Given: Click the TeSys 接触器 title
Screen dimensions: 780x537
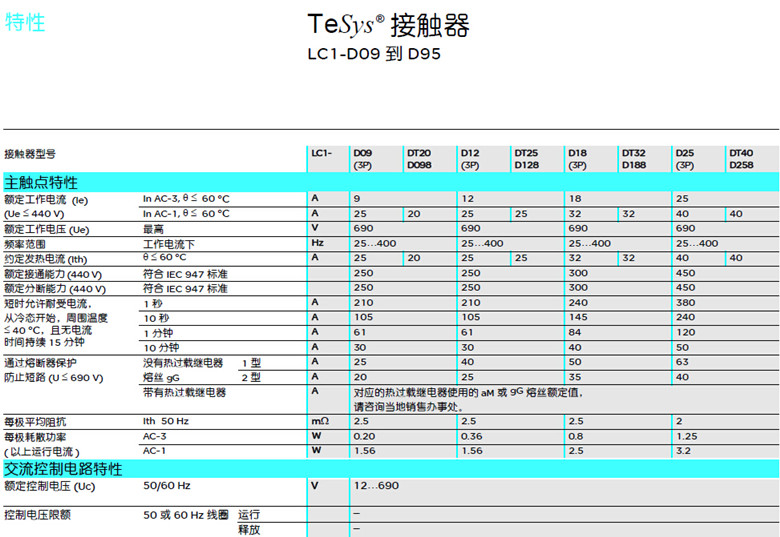Looking at the screenshot, I should pos(388,26).
